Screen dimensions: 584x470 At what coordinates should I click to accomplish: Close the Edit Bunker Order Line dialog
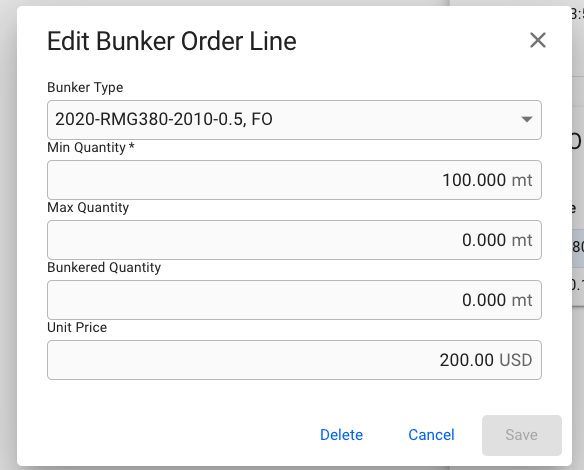tap(537, 40)
